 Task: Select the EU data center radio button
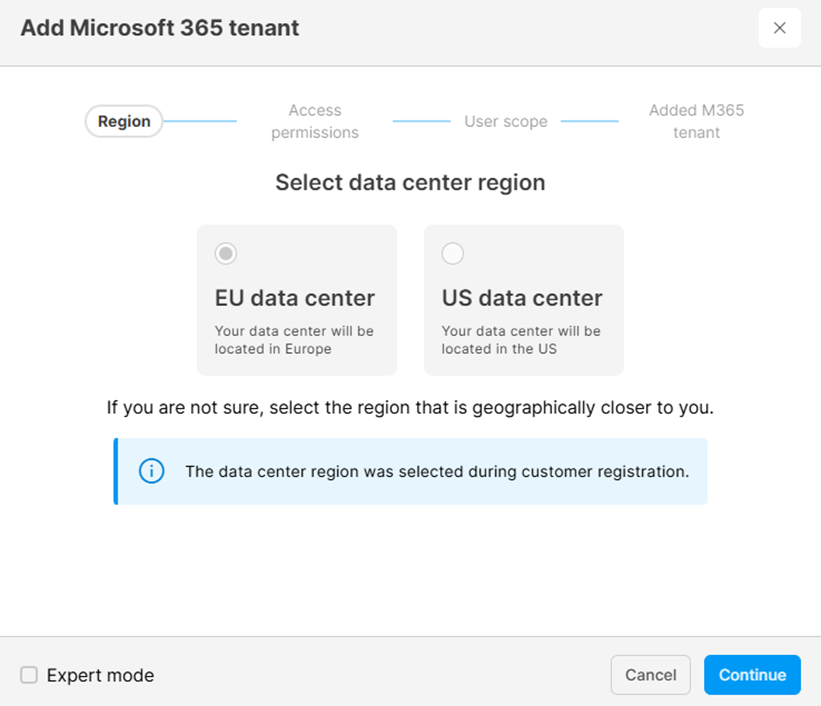tap(227, 254)
